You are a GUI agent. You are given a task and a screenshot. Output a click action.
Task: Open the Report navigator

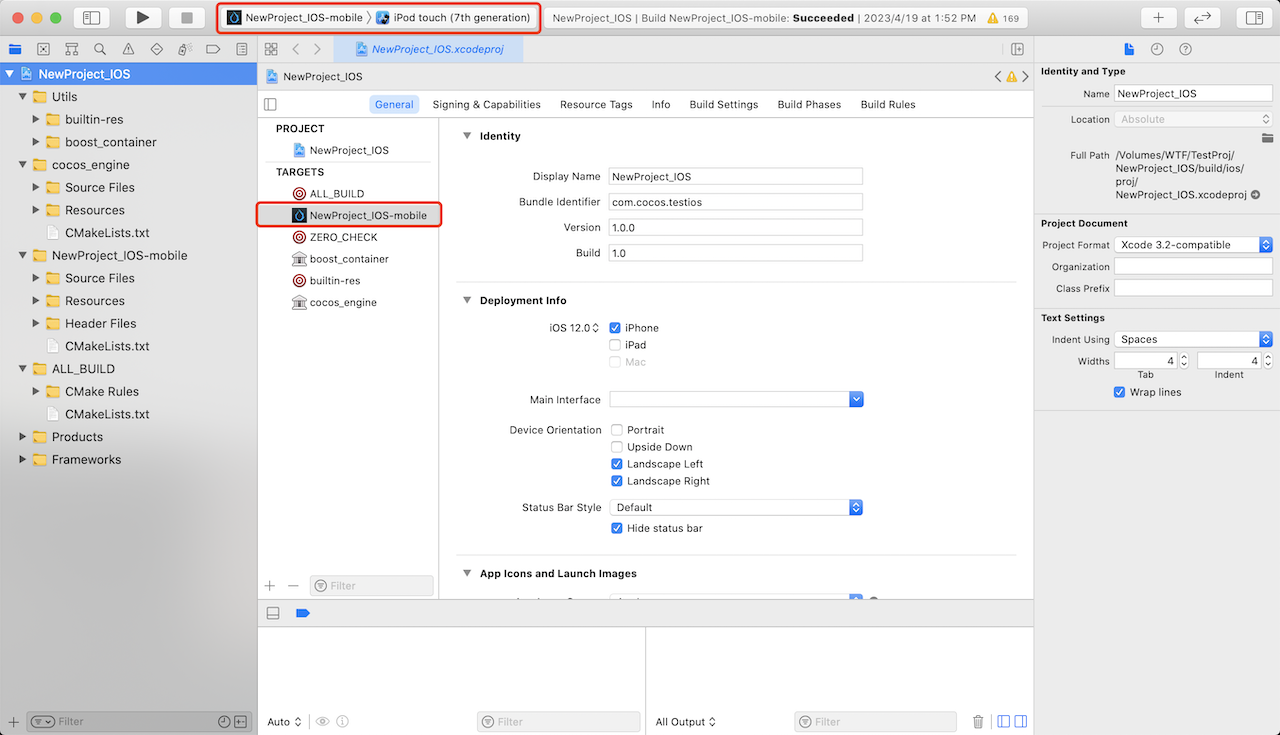coord(241,49)
